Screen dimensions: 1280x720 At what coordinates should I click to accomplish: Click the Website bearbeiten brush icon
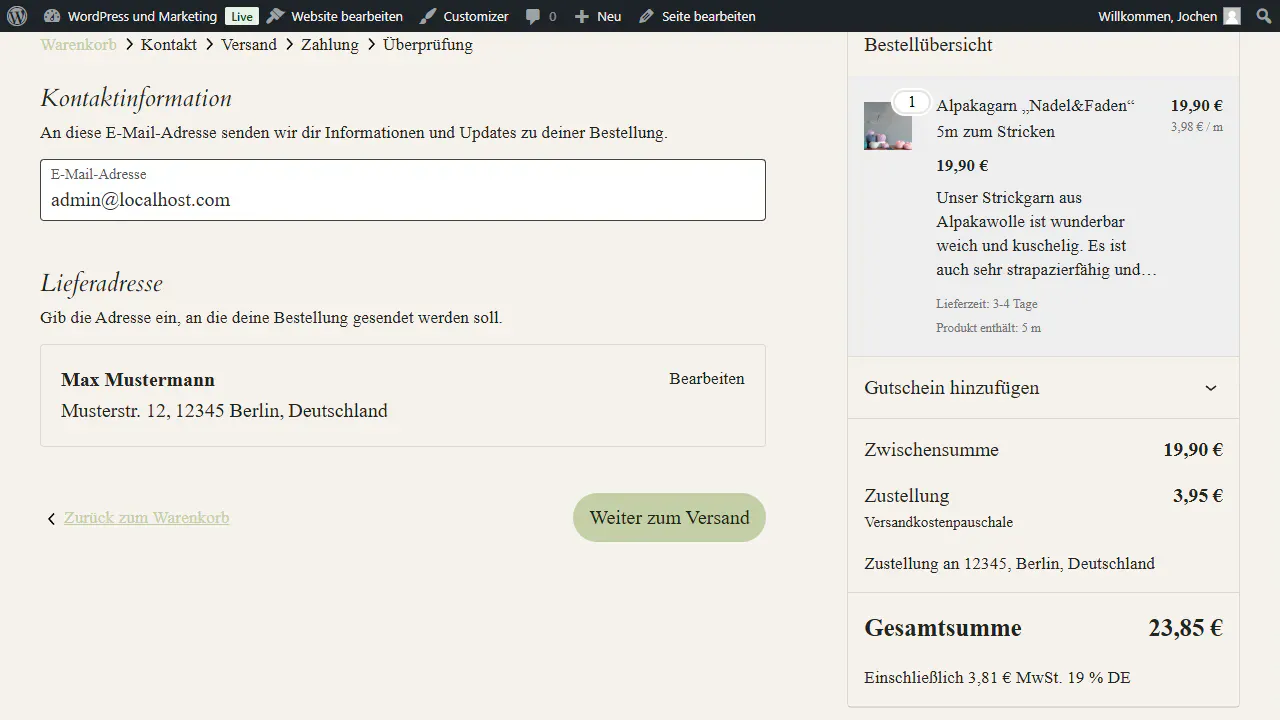275,16
